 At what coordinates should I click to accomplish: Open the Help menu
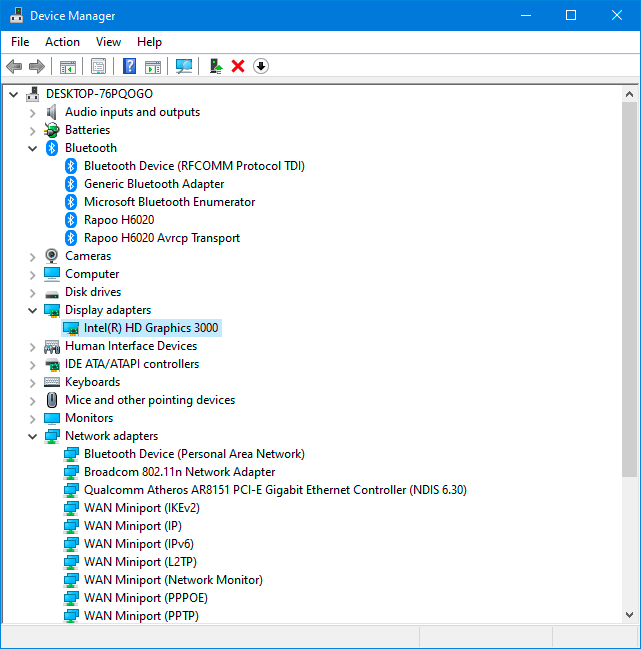tap(149, 42)
